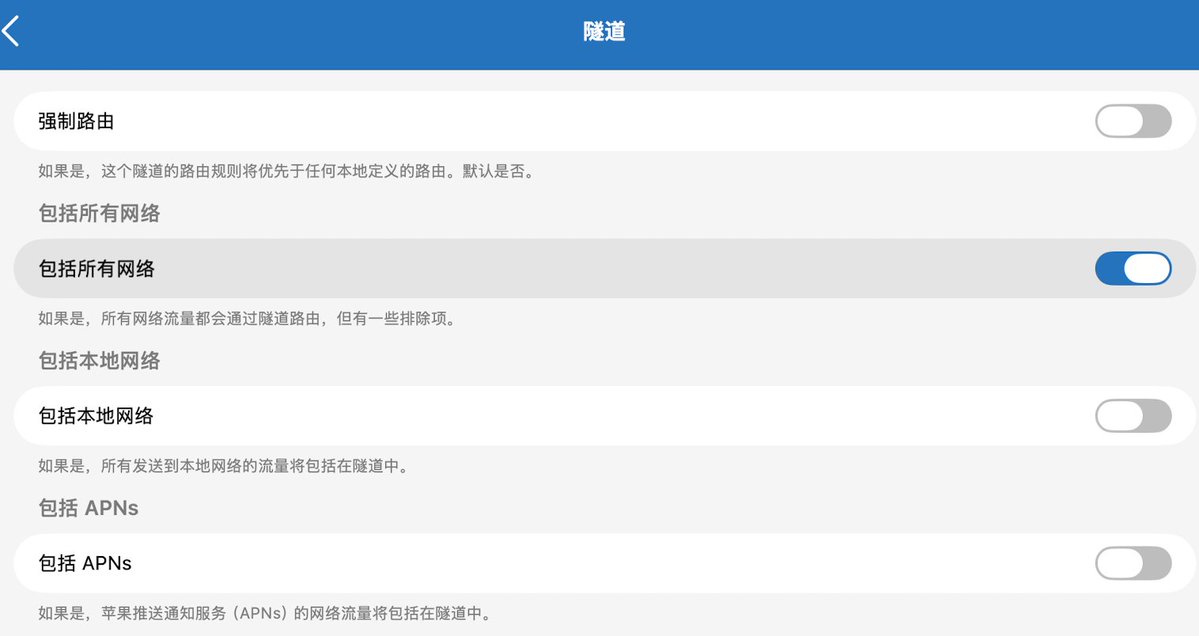The width and height of the screenshot is (1199, 636).
Task: Click the gray 包括 APNs section header
Action: click(89, 508)
